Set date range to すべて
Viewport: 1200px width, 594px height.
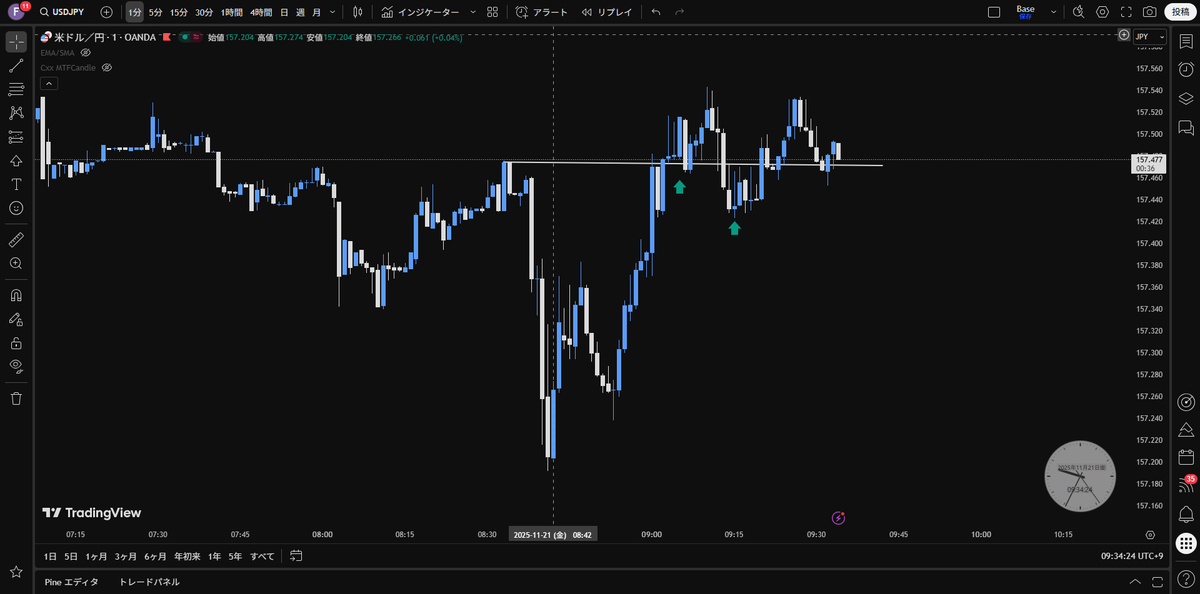click(262, 556)
